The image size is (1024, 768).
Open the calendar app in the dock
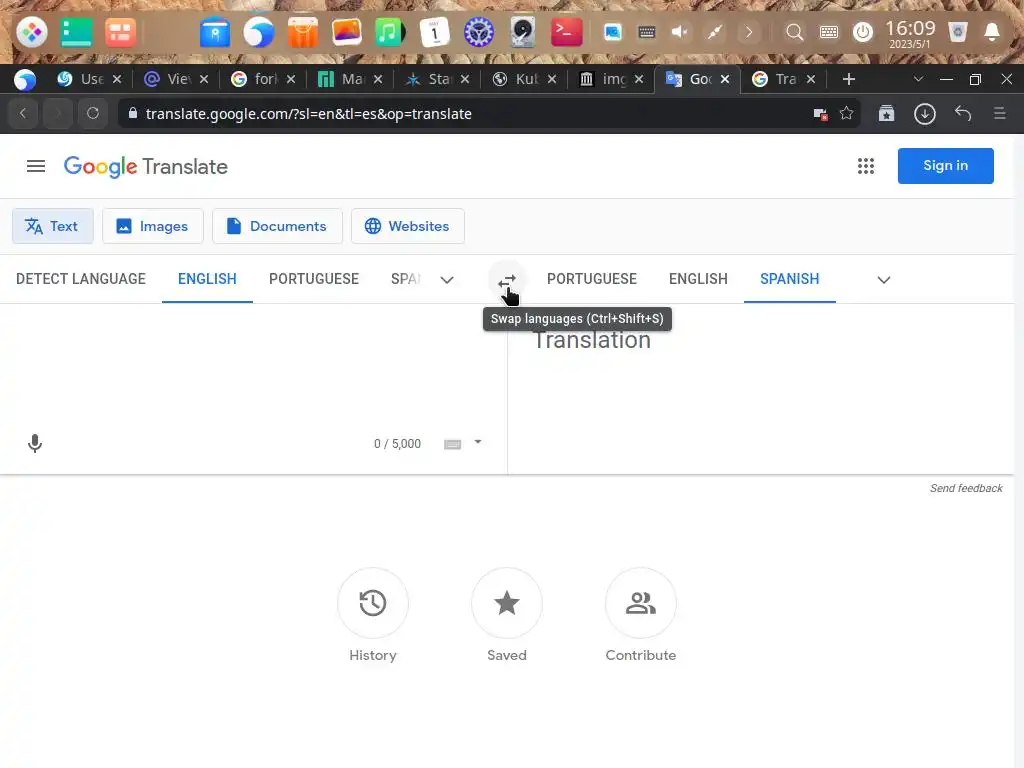click(434, 32)
